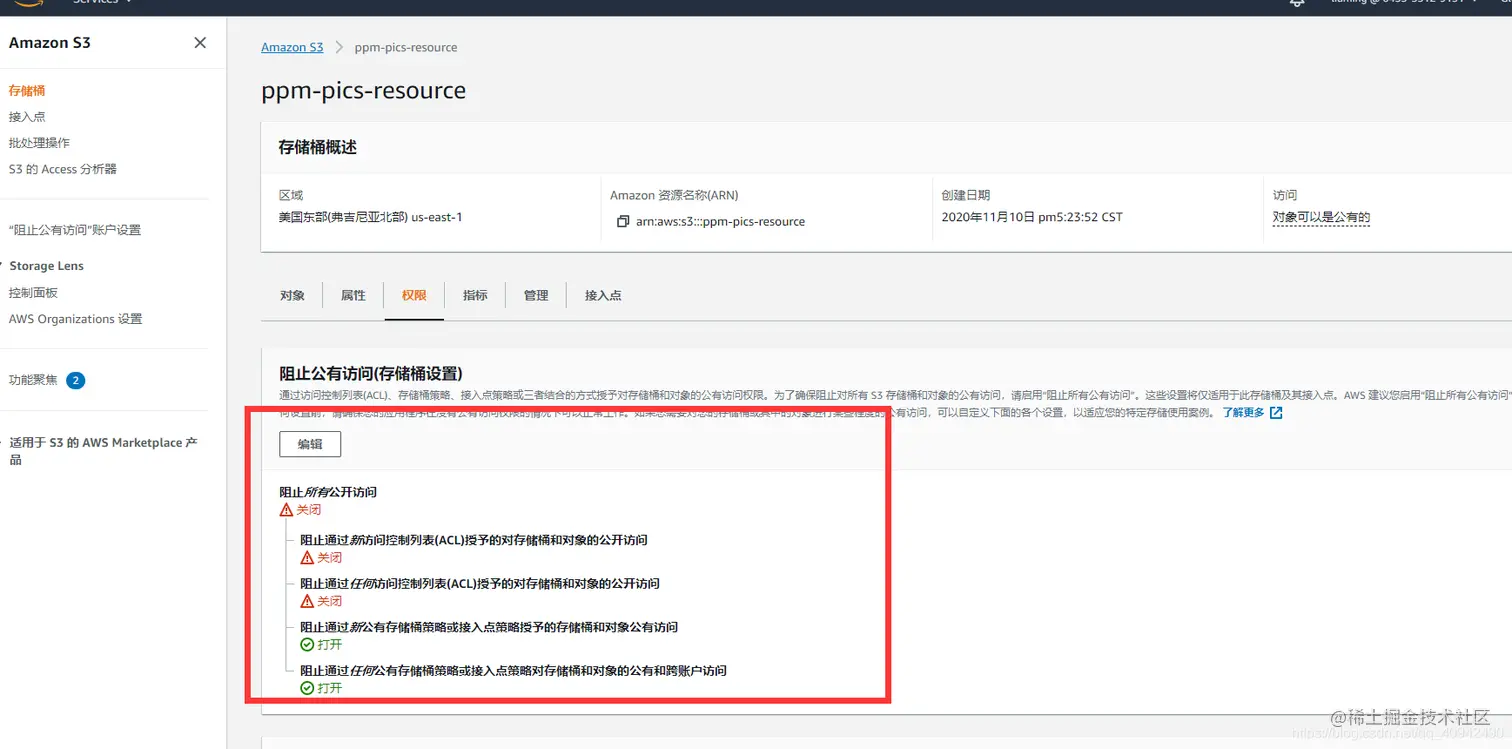Click label 阻止通过任何访问控制列表(ACL)授予的对存储桶和对象的公开访问
The height and width of the screenshot is (749, 1512).
(x=480, y=584)
